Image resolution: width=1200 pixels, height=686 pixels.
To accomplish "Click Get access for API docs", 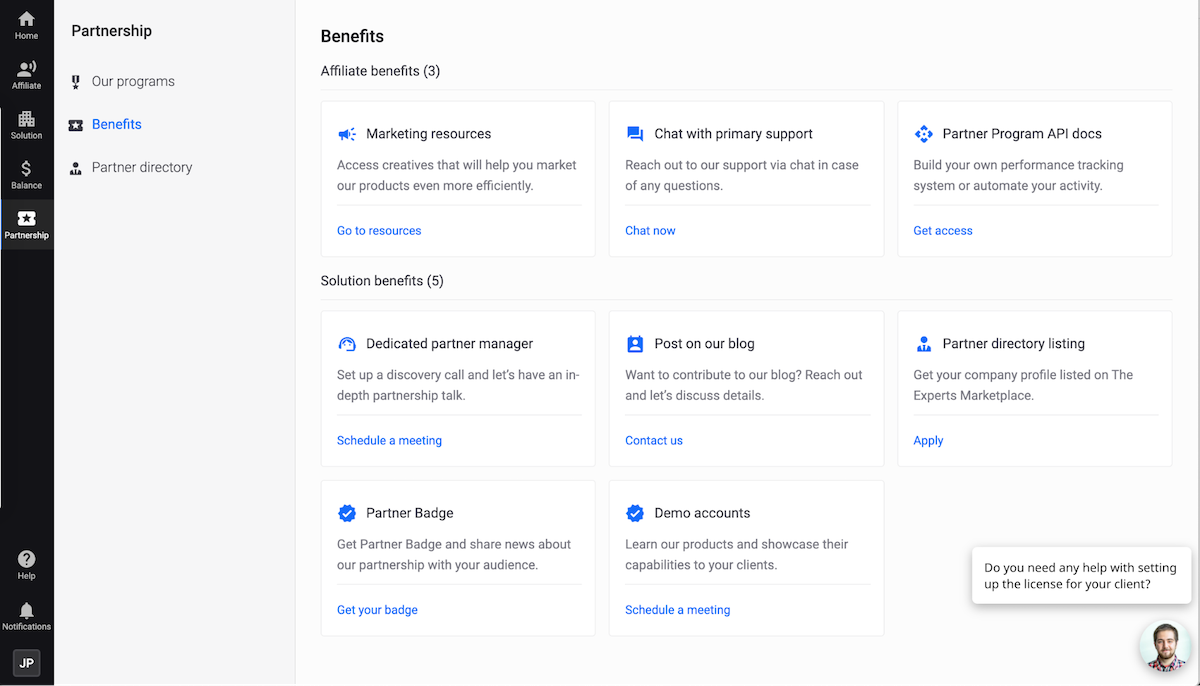I will 942,230.
